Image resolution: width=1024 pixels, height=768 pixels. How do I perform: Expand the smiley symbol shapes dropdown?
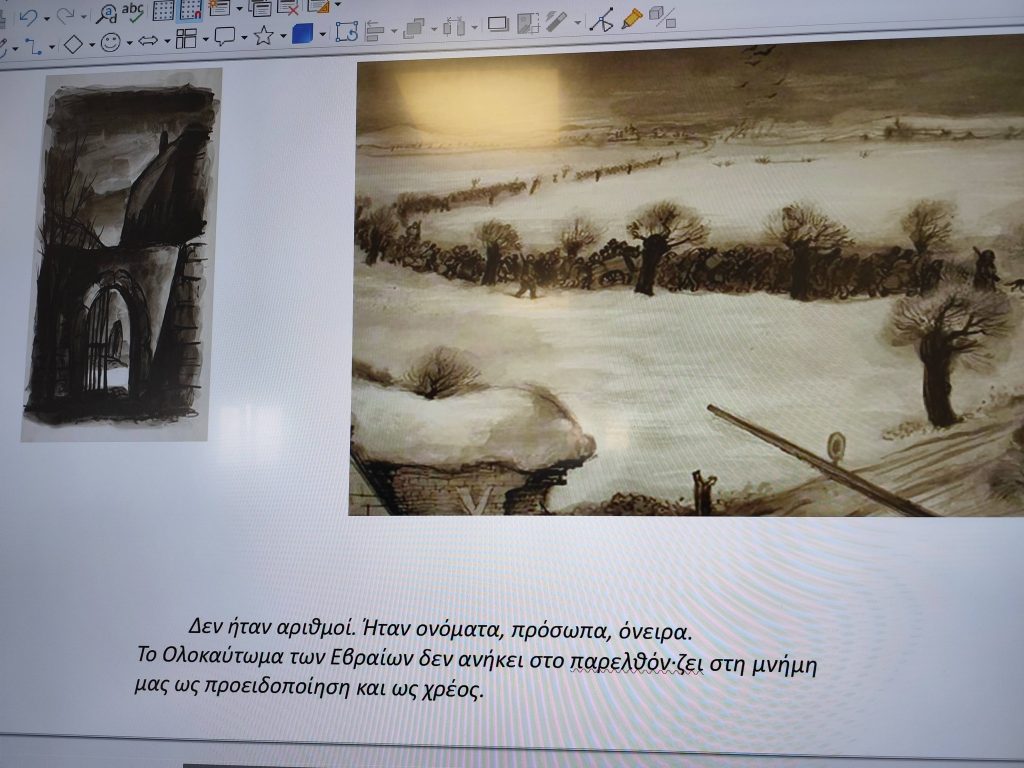[x=128, y=44]
